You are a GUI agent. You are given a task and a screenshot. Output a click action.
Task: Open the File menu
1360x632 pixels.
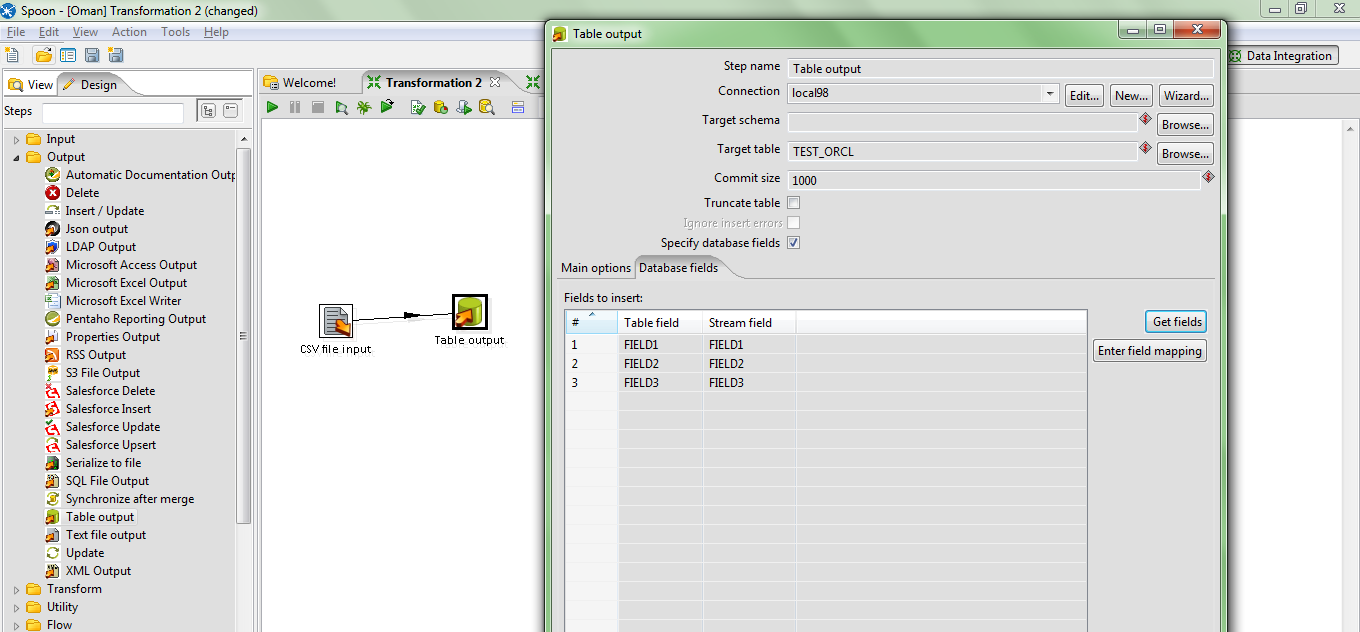[x=16, y=32]
